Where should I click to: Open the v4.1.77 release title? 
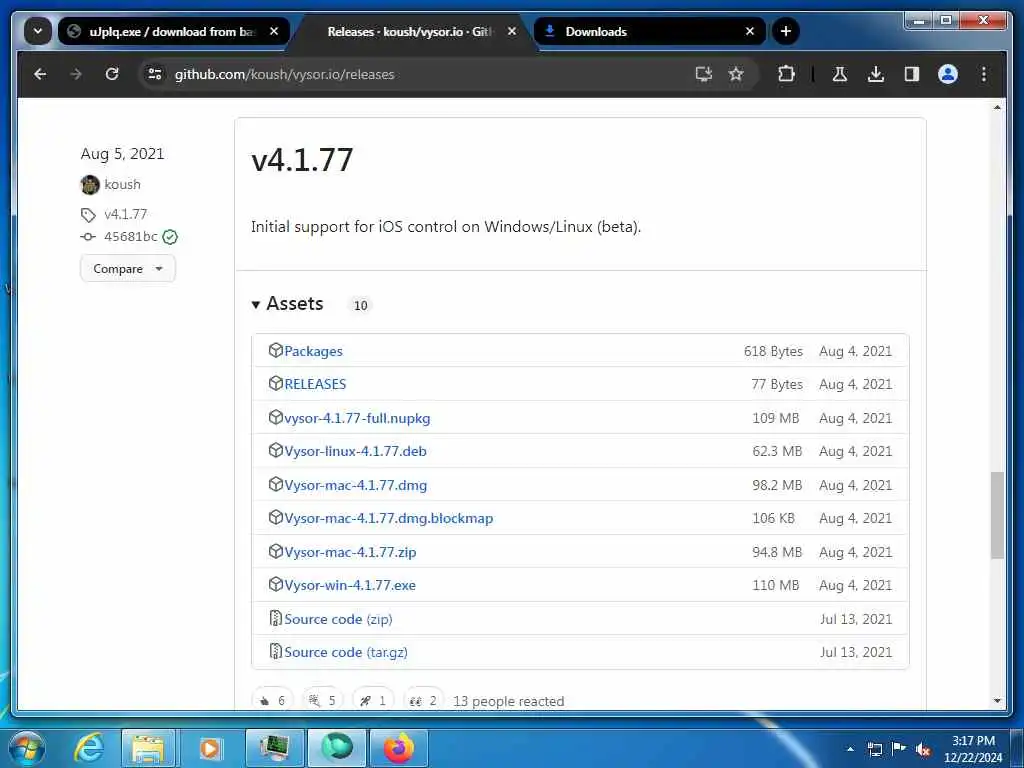click(x=302, y=159)
